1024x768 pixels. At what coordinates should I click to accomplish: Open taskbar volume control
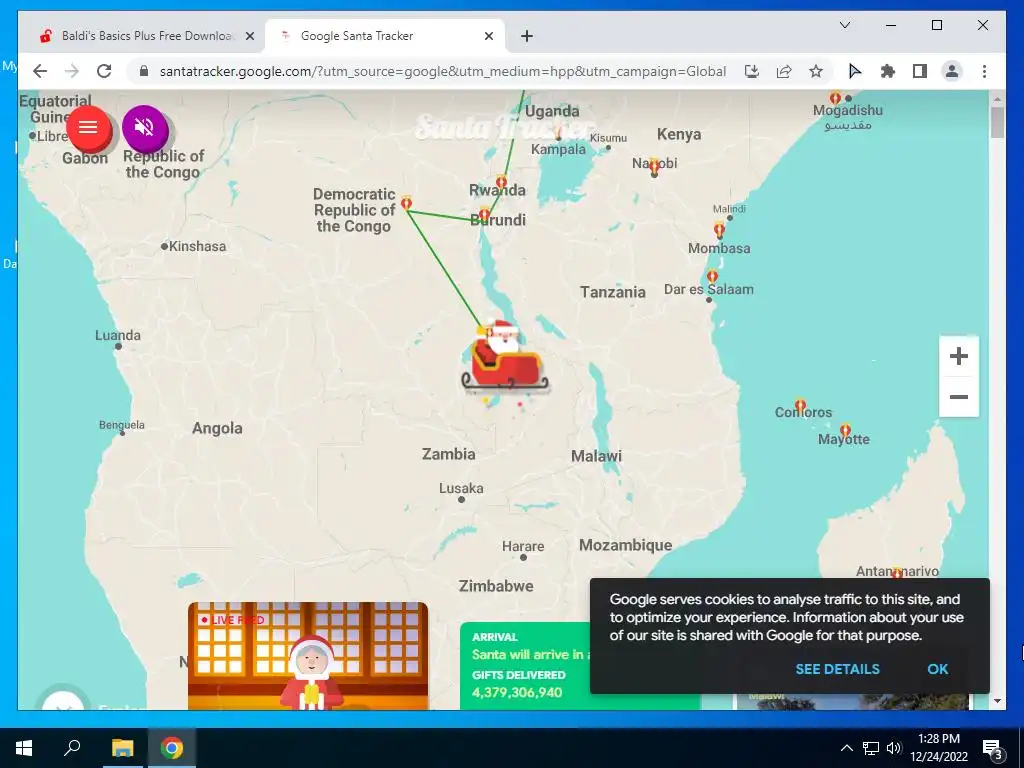894,748
